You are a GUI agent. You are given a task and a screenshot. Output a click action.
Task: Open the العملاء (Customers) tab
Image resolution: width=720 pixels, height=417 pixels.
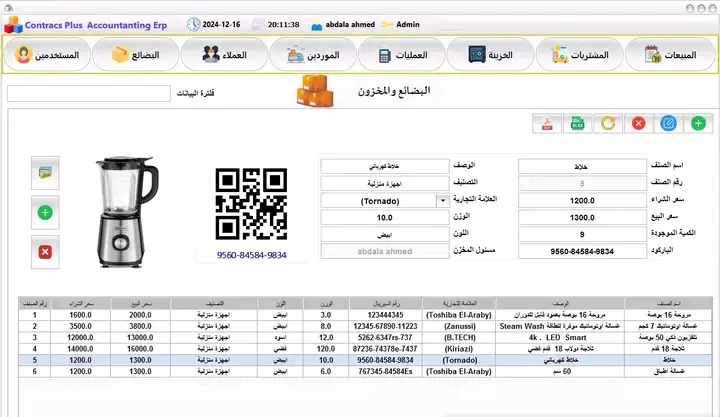(224, 55)
